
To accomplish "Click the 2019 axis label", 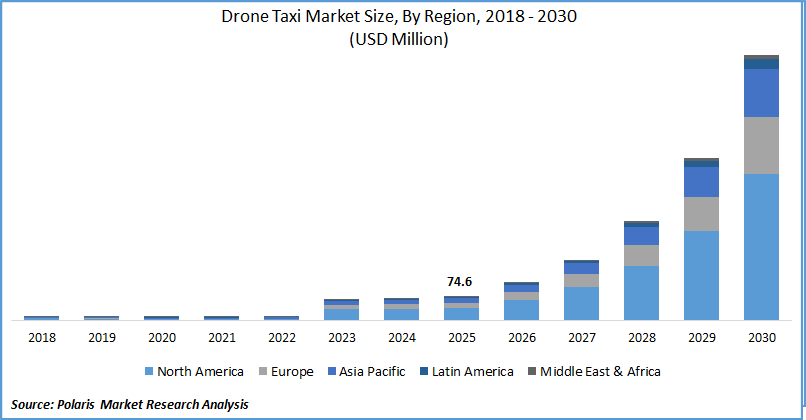I will (x=102, y=338).
